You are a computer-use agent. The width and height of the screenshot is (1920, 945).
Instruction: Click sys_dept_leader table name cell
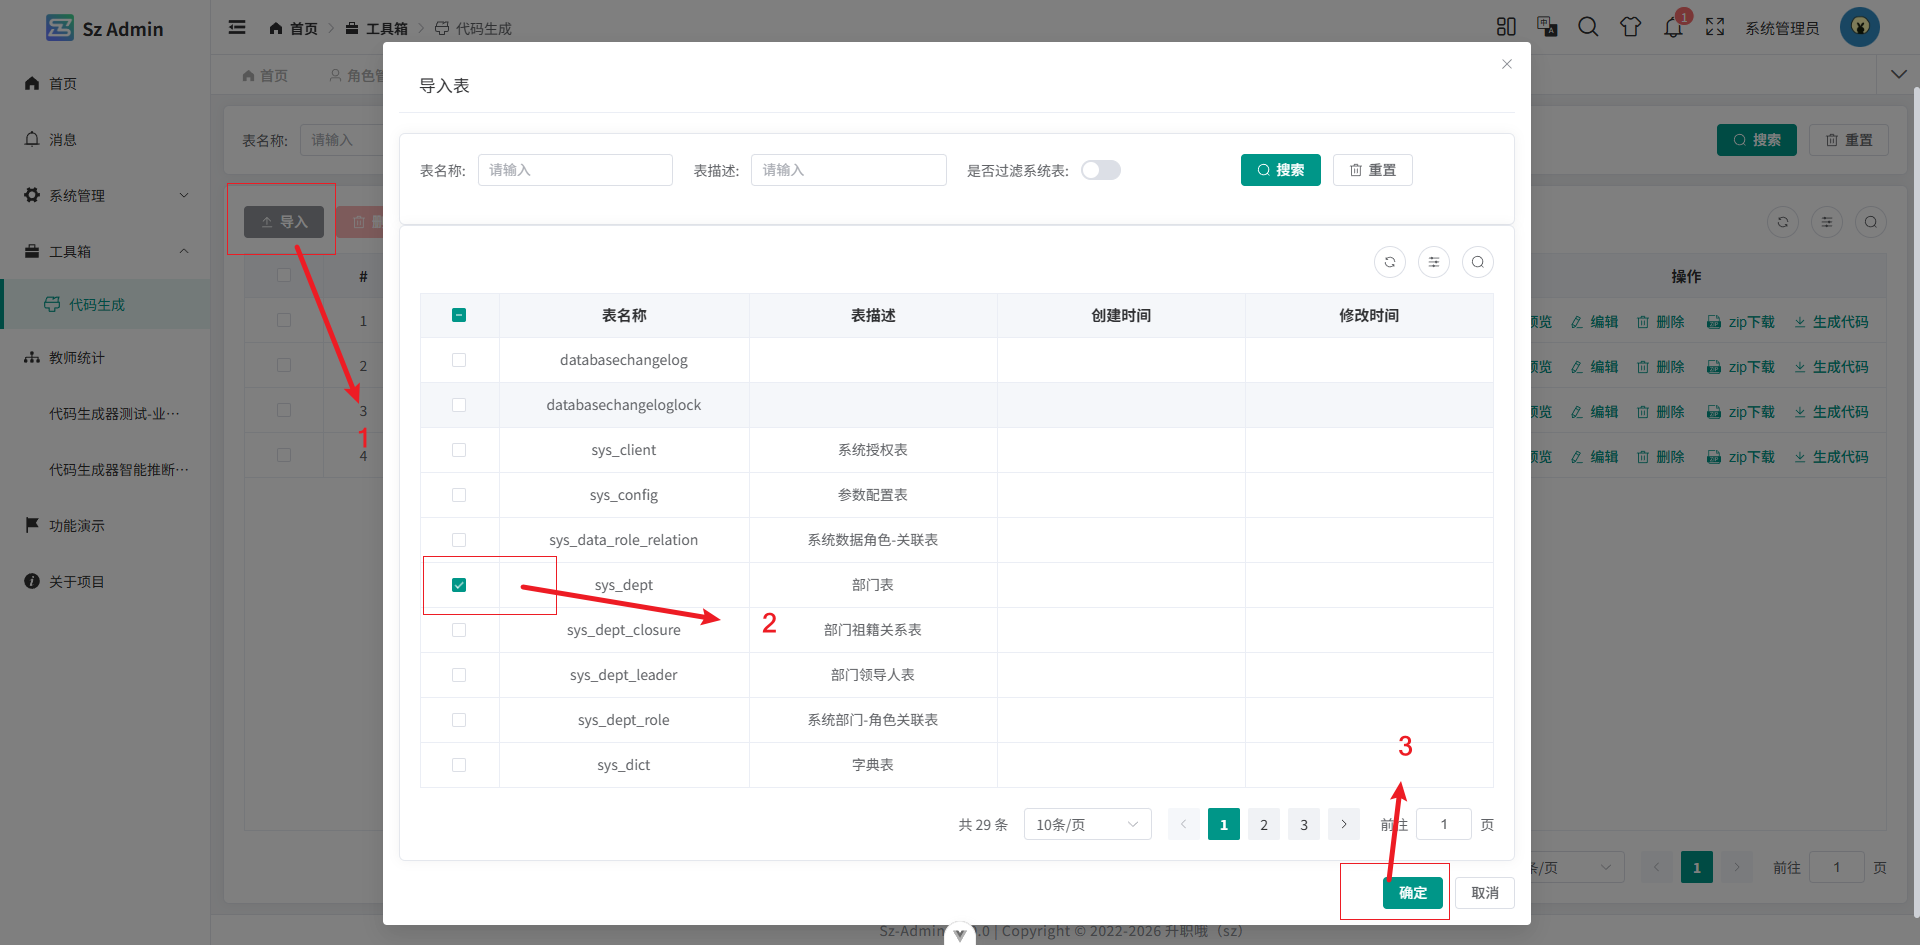pyautogui.click(x=624, y=675)
